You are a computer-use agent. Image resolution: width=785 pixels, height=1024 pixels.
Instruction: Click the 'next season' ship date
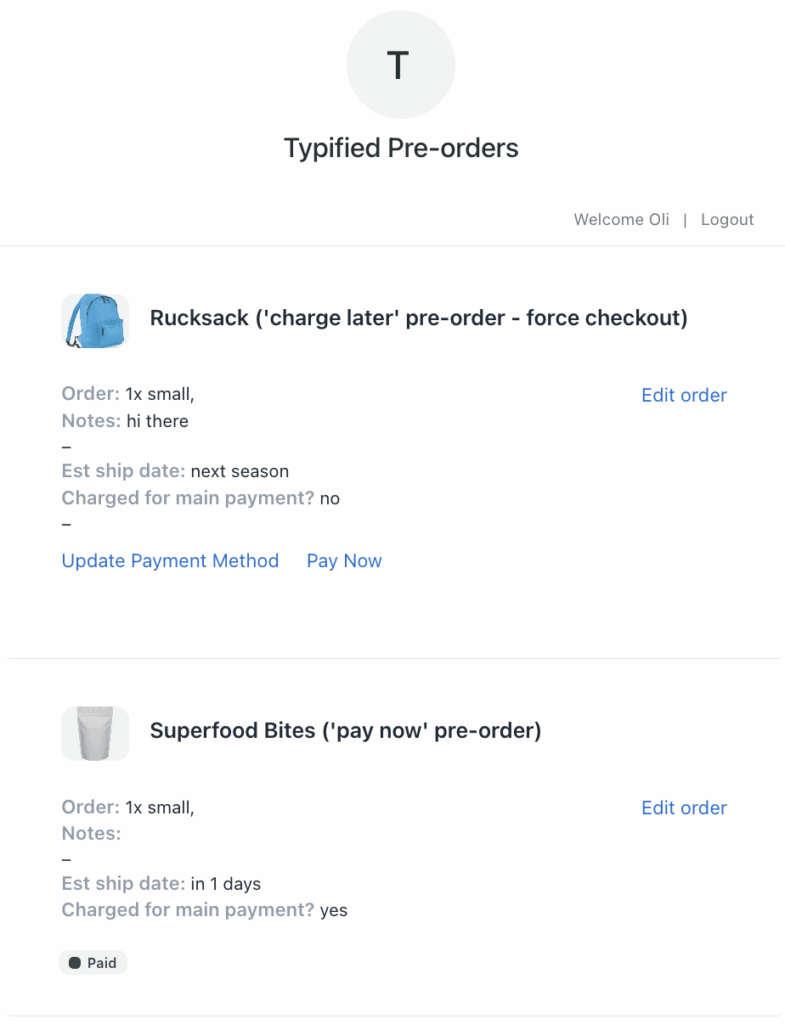point(239,471)
